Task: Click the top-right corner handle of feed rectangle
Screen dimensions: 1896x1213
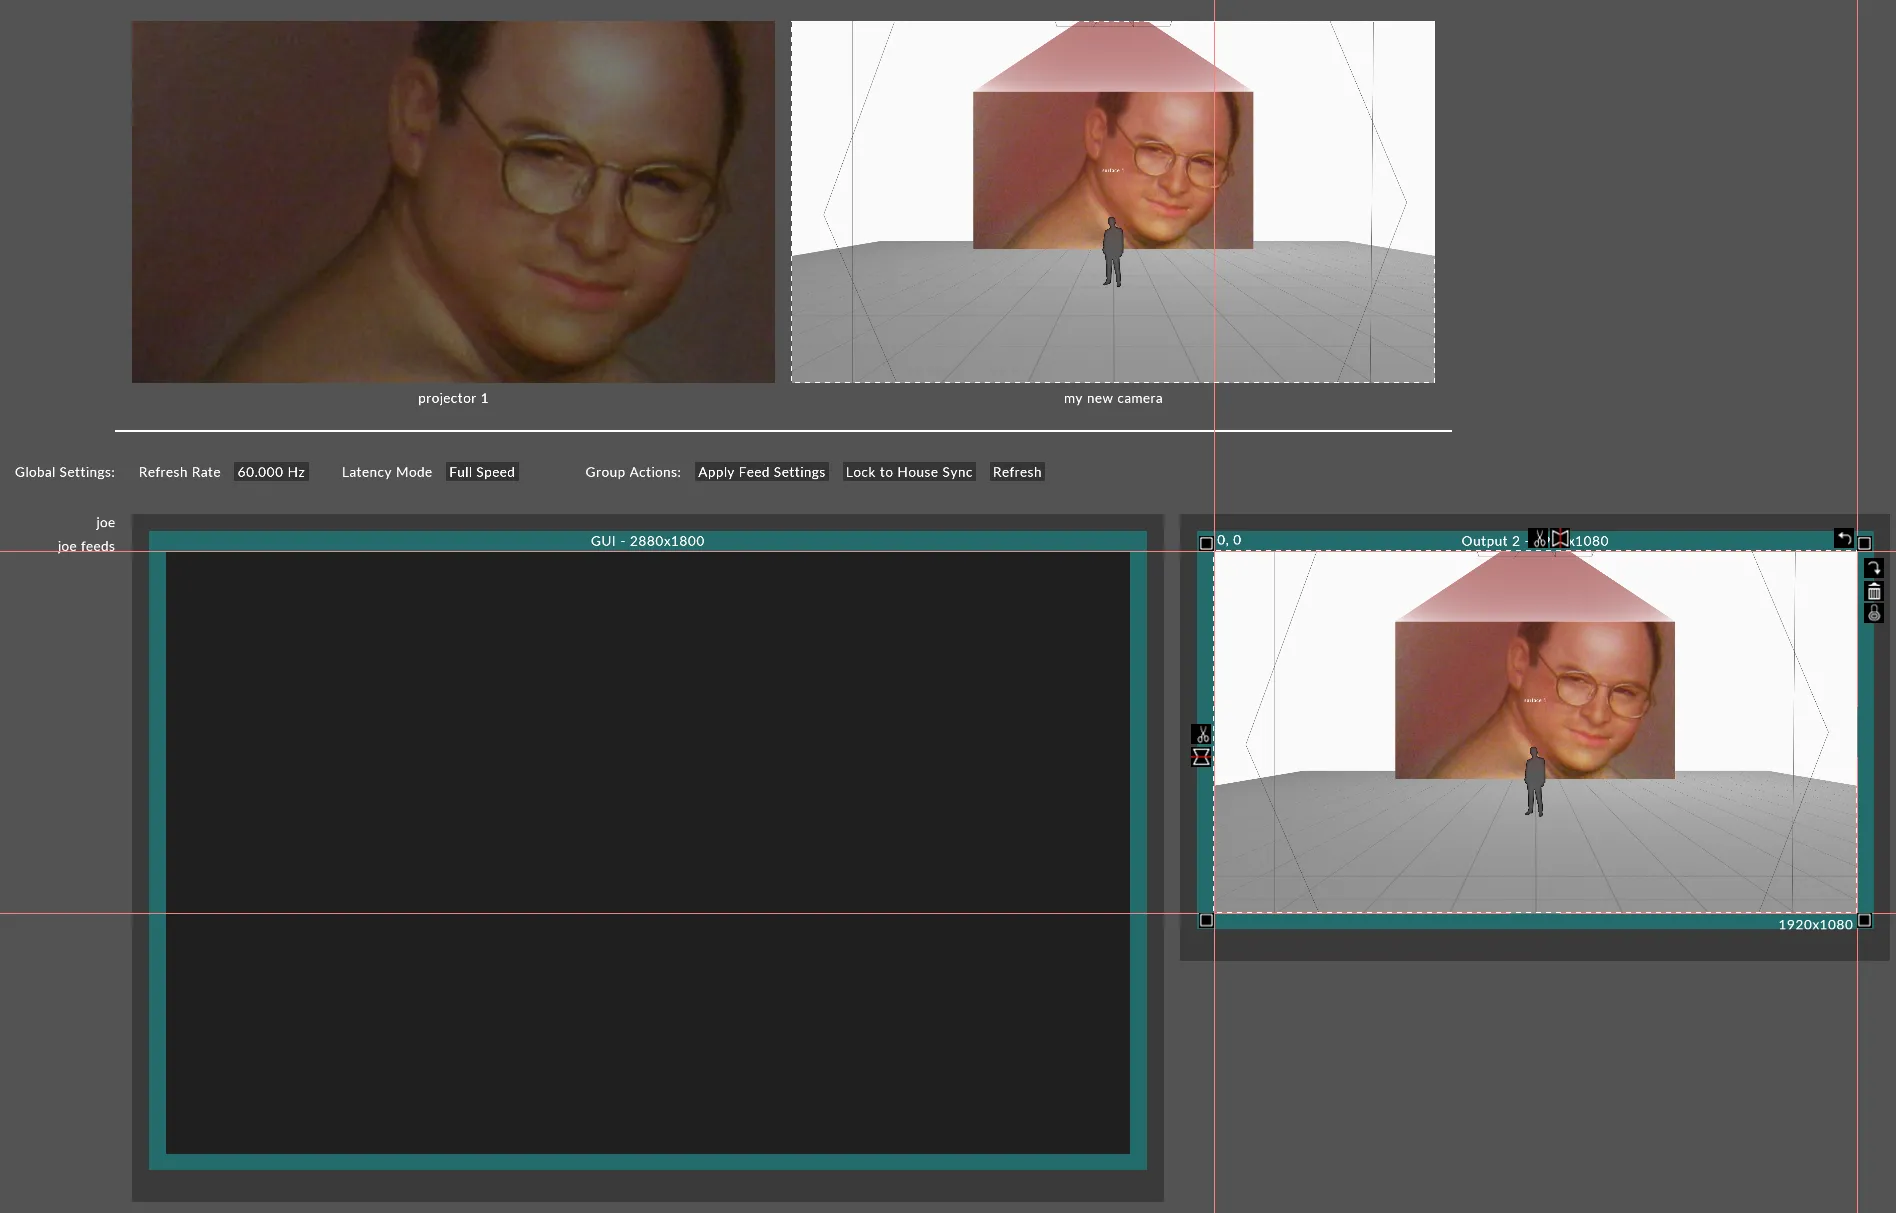Action: [1864, 543]
